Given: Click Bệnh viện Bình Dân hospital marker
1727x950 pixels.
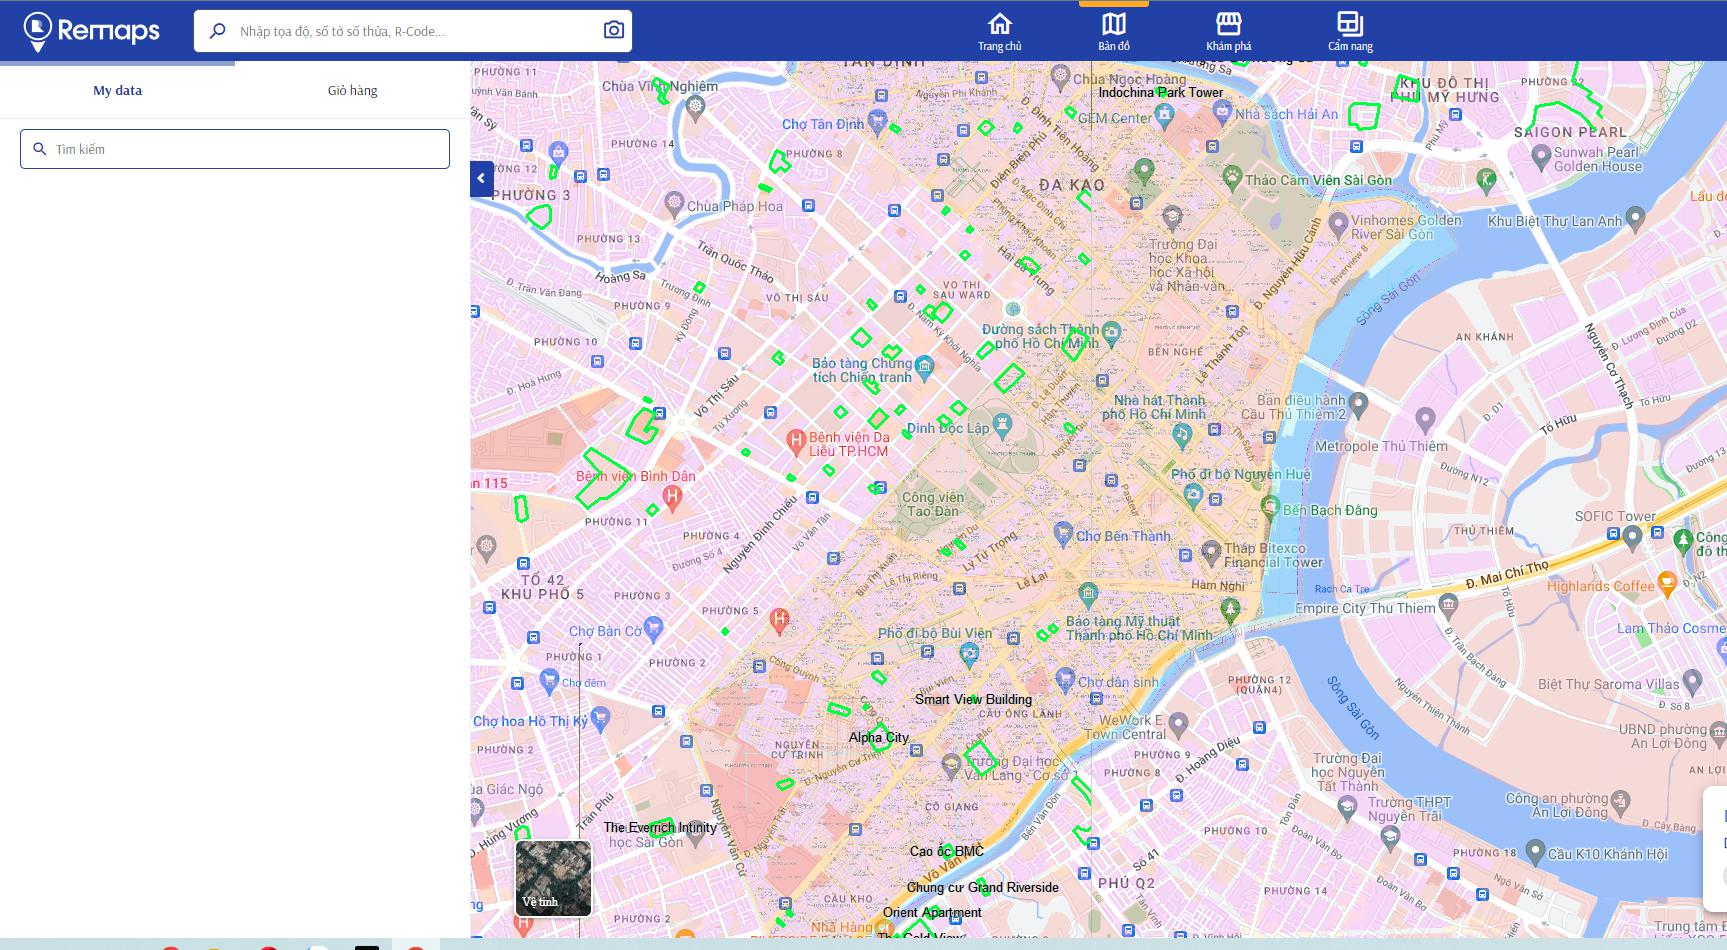Looking at the screenshot, I should (672, 497).
